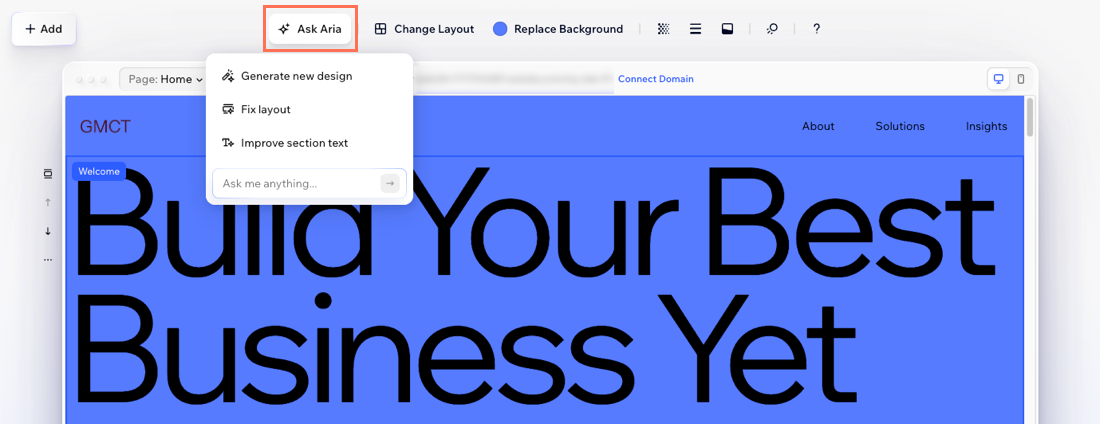Select Generate new design from Aria menu
The image size is (1100, 424).
tap(296, 76)
